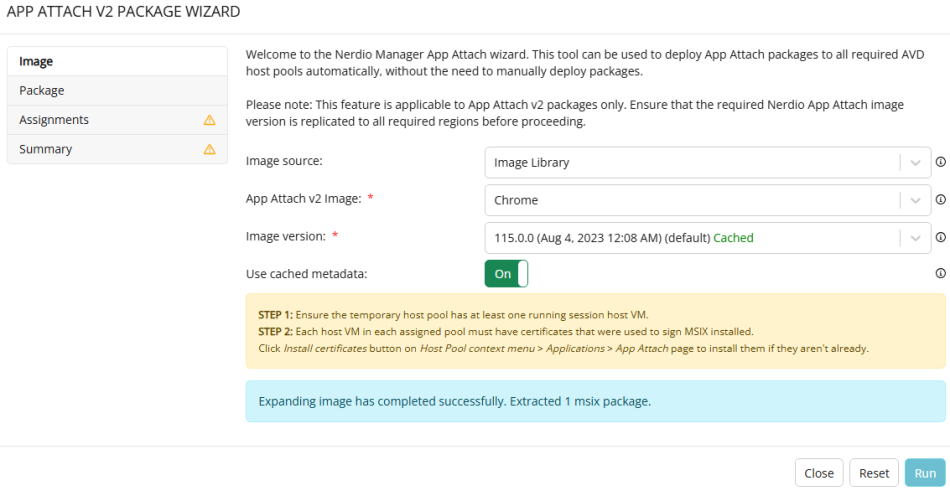Toggle off Use cached metadata switch
The image size is (950, 496).
[506, 274]
